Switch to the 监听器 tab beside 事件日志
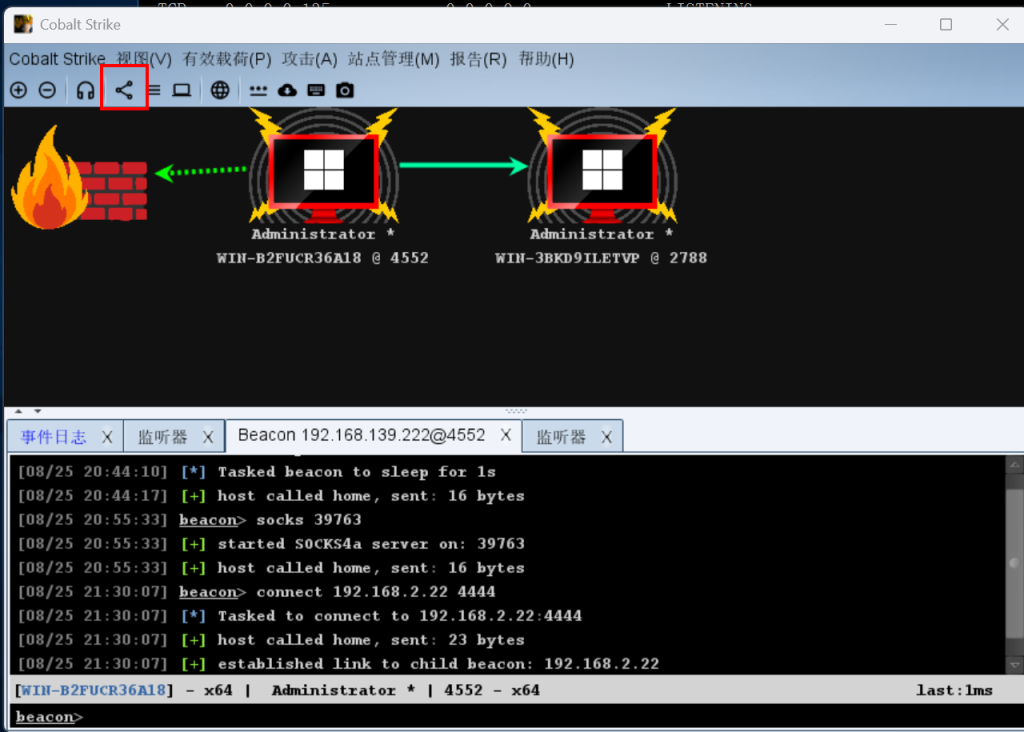1024x732 pixels. pos(163,437)
